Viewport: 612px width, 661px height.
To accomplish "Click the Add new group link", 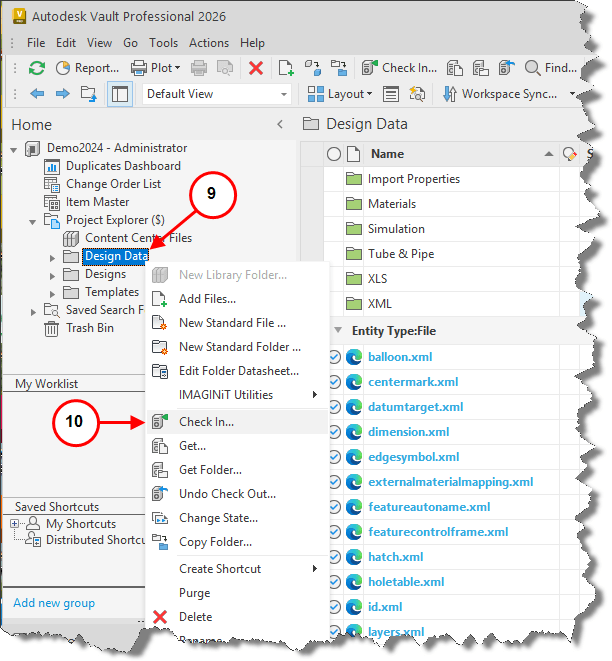I will tap(54, 603).
